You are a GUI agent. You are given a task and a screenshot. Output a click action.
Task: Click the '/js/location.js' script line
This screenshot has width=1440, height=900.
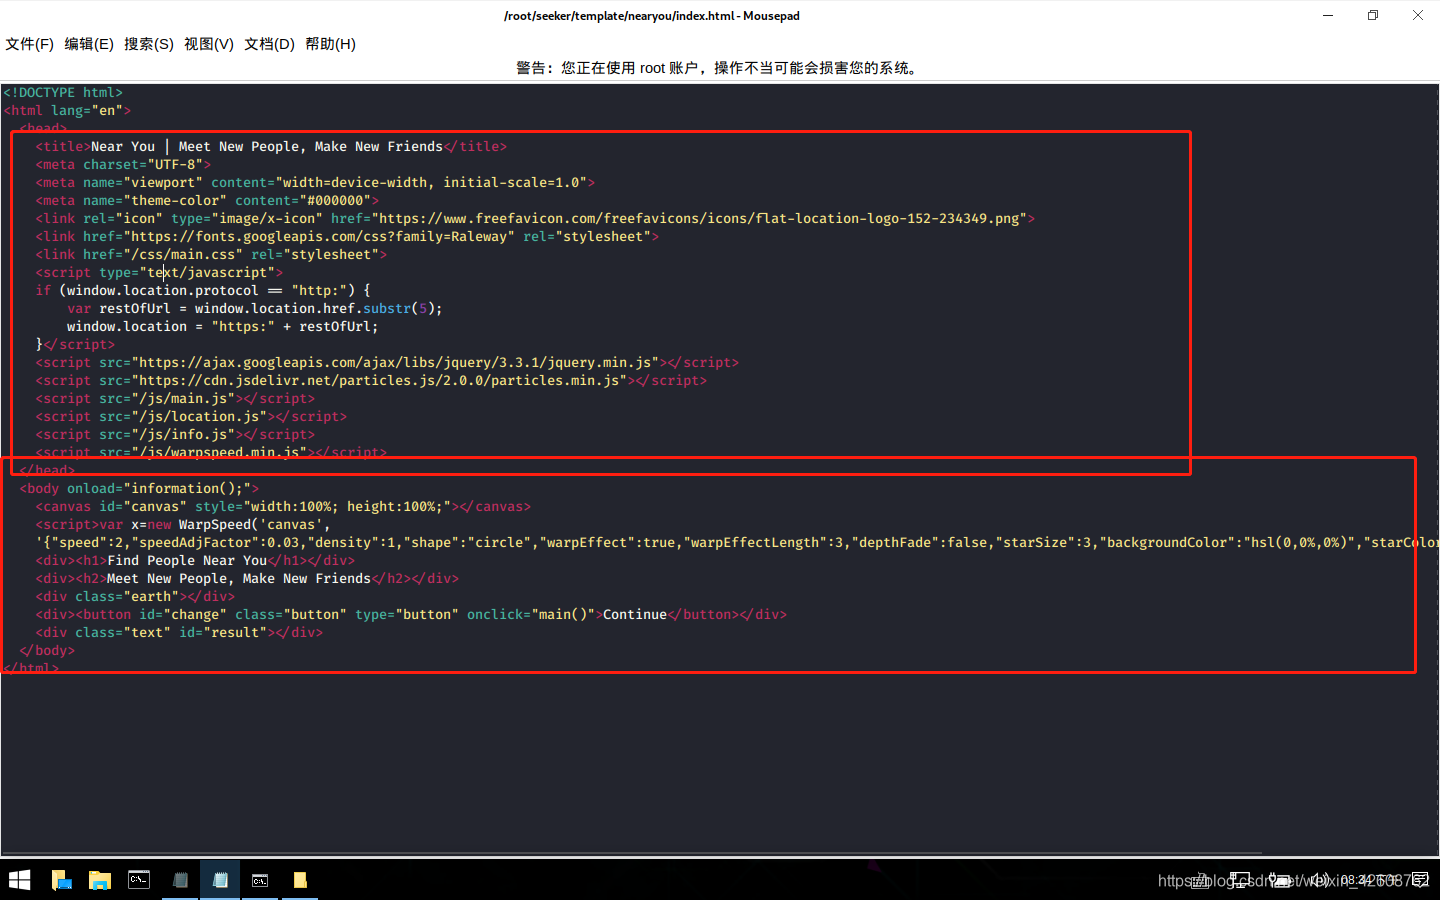[x=191, y=417]
